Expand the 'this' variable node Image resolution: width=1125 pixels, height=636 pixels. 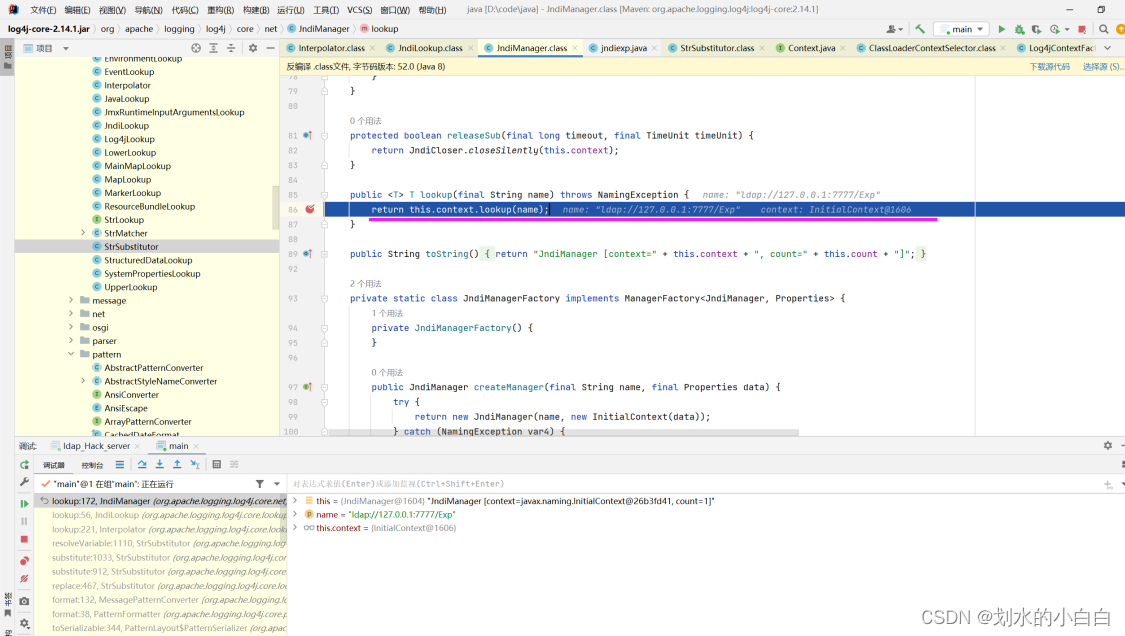(x=295, y=501)
